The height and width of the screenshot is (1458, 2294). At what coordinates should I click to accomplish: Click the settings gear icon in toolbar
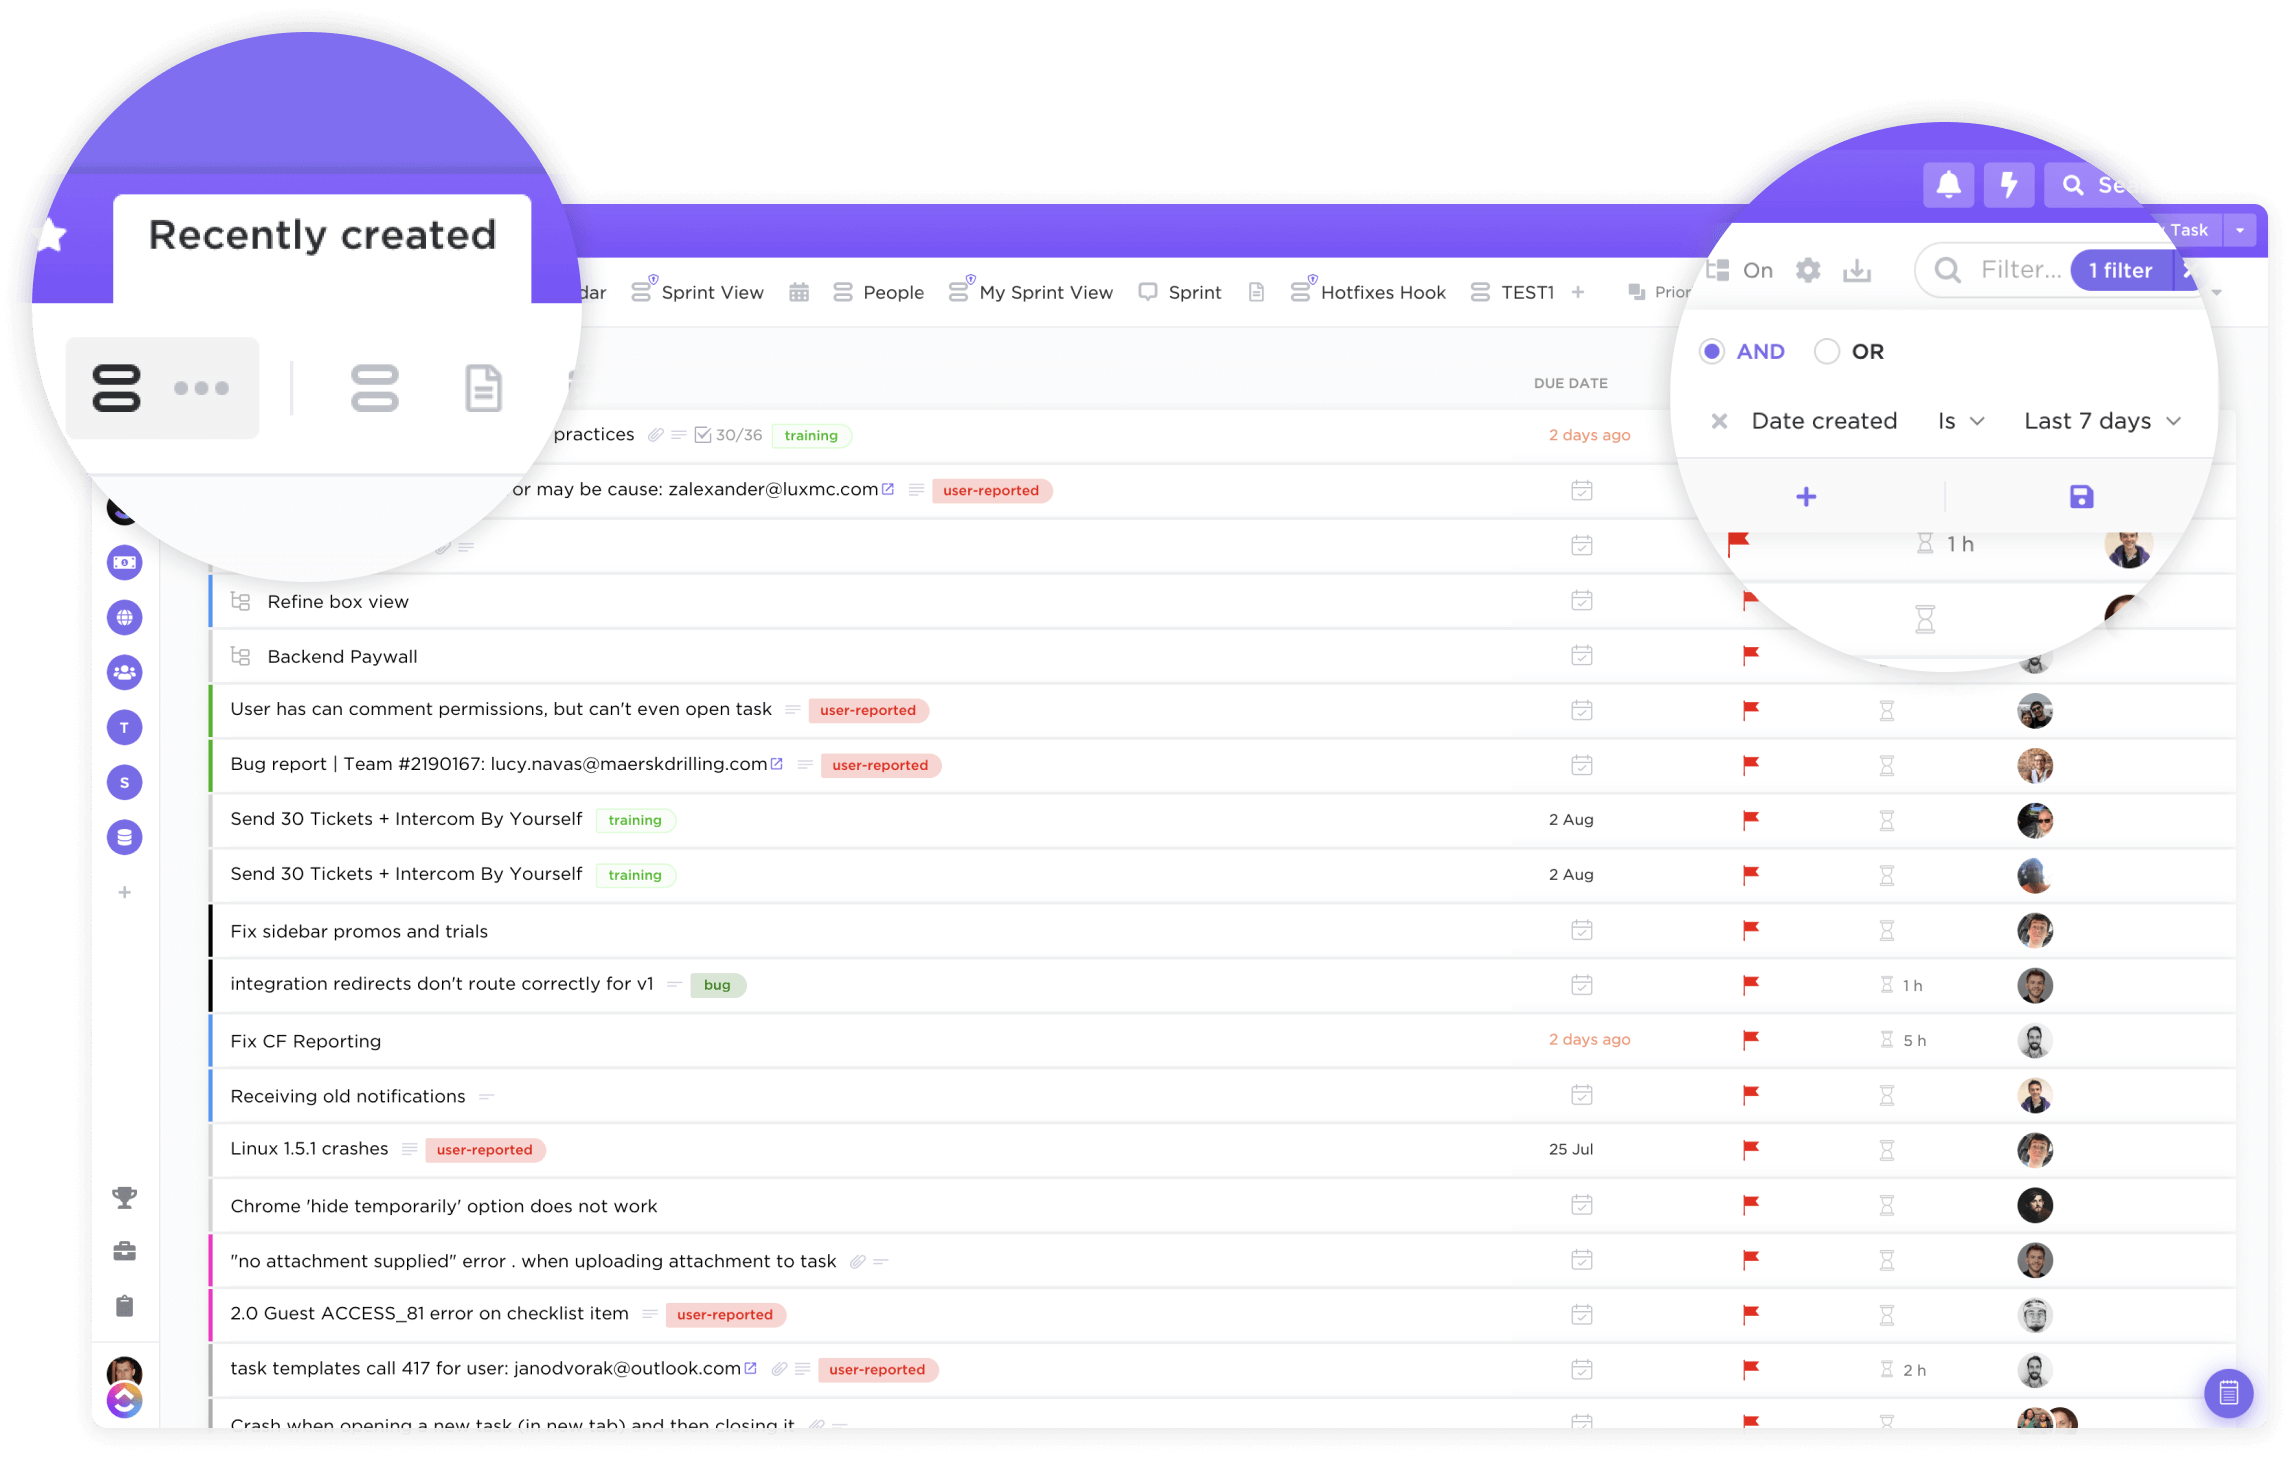click(1811, 271)
